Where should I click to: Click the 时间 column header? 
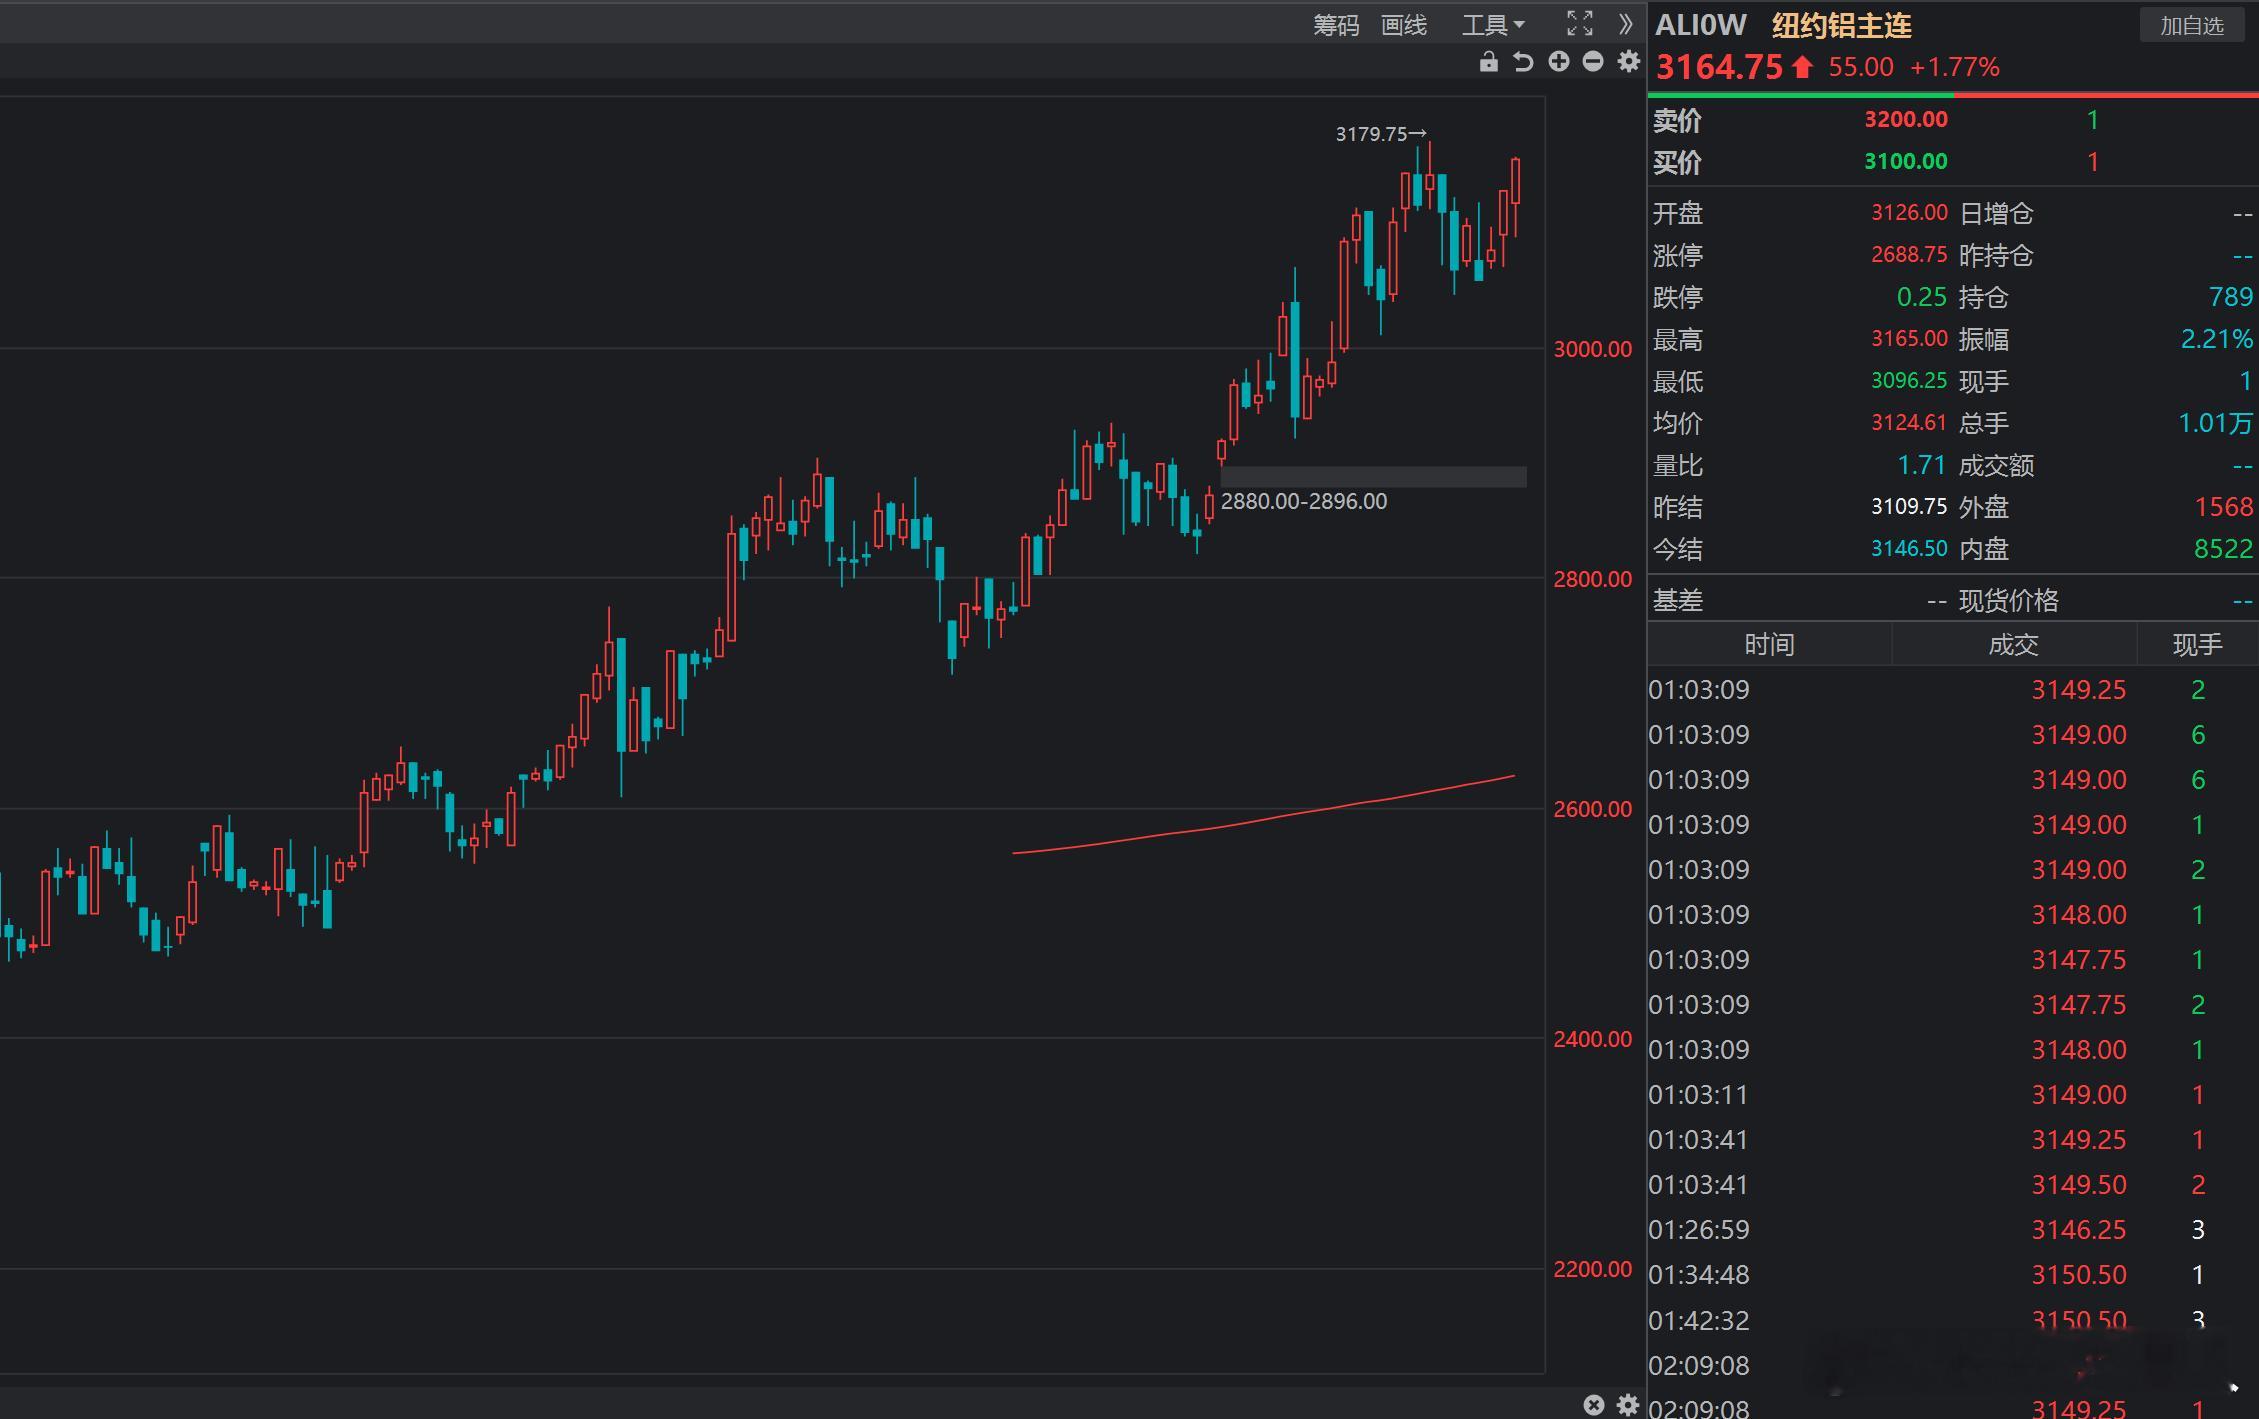click(1769, 645)
